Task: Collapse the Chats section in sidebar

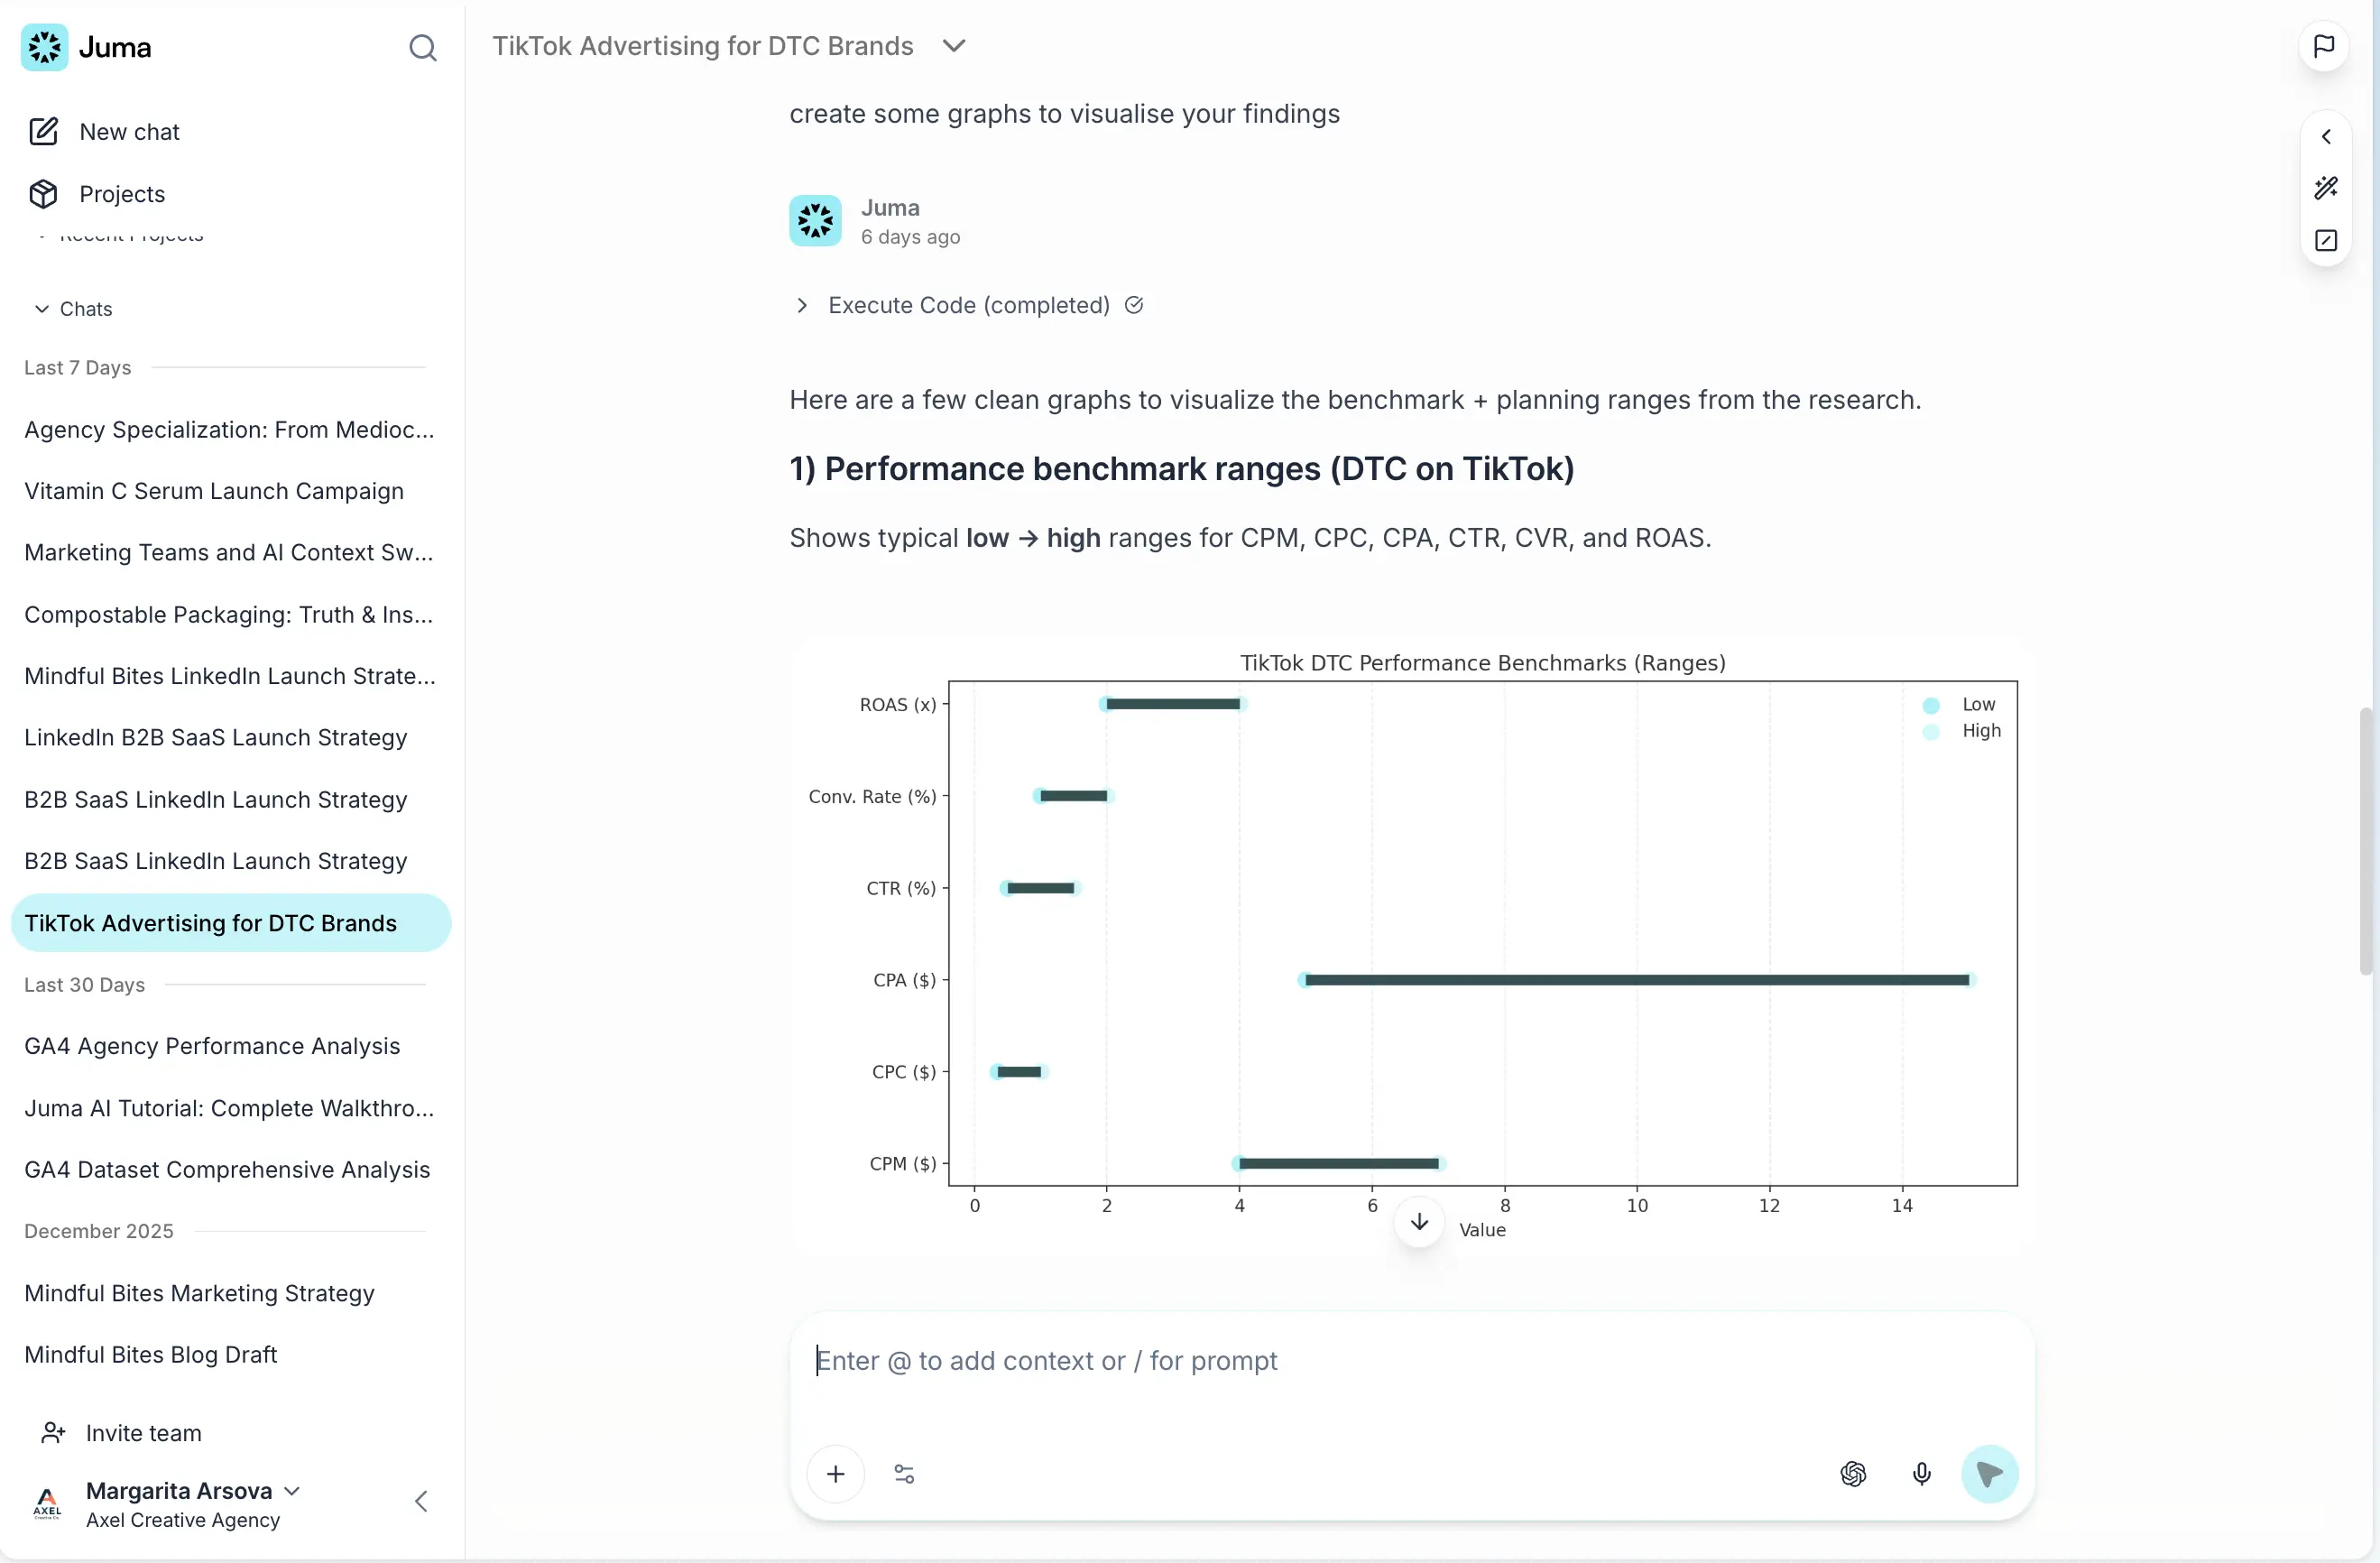Action: coord(42,309)
